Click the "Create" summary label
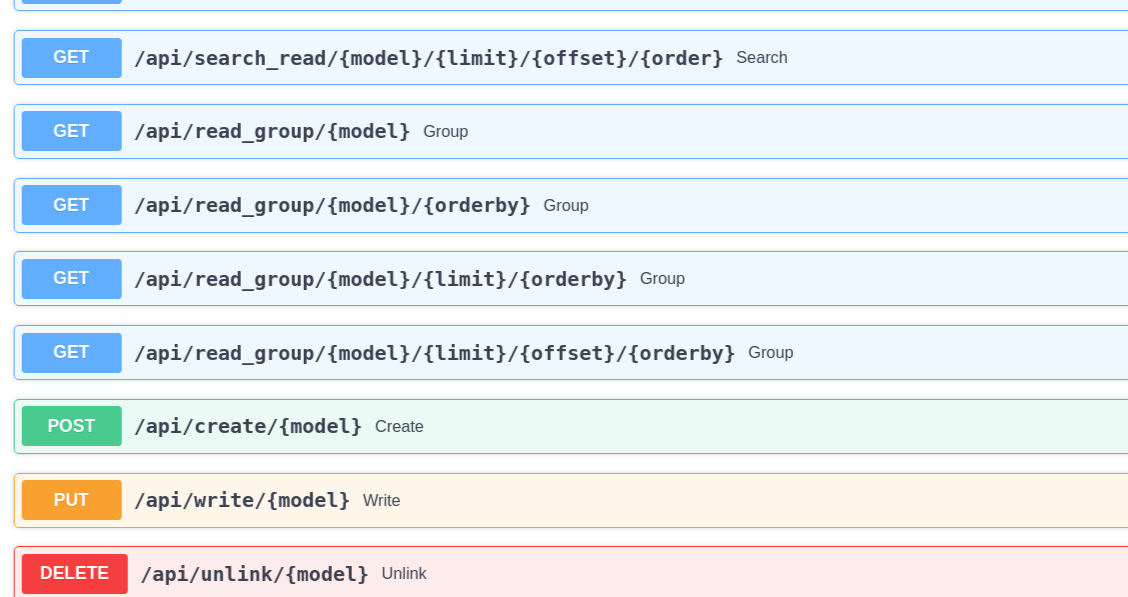 tap(399, 427)
